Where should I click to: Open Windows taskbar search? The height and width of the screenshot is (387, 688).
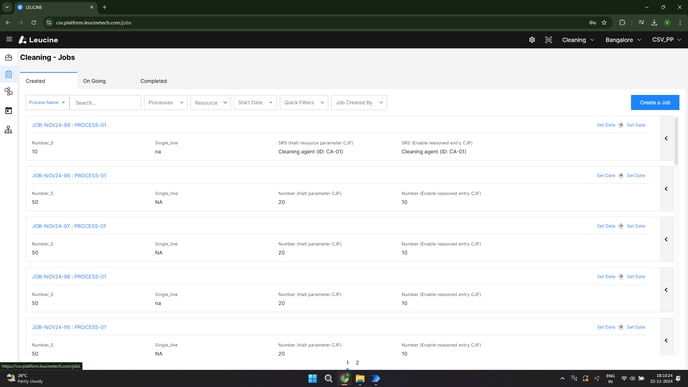328,378
